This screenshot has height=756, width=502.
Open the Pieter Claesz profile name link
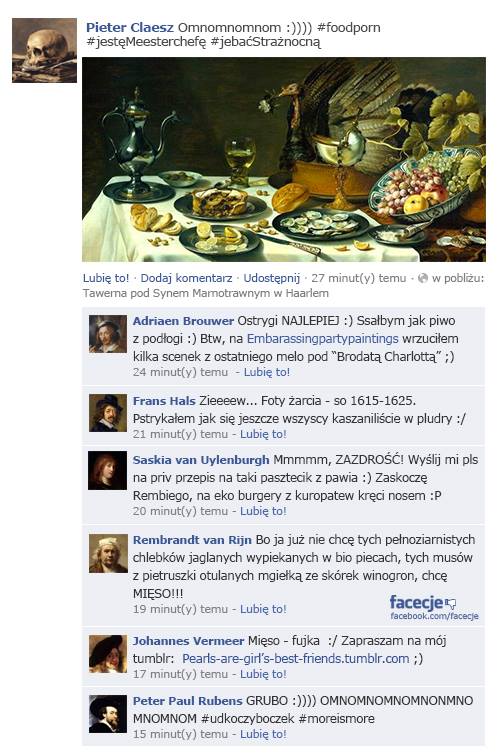pos(130,27)
